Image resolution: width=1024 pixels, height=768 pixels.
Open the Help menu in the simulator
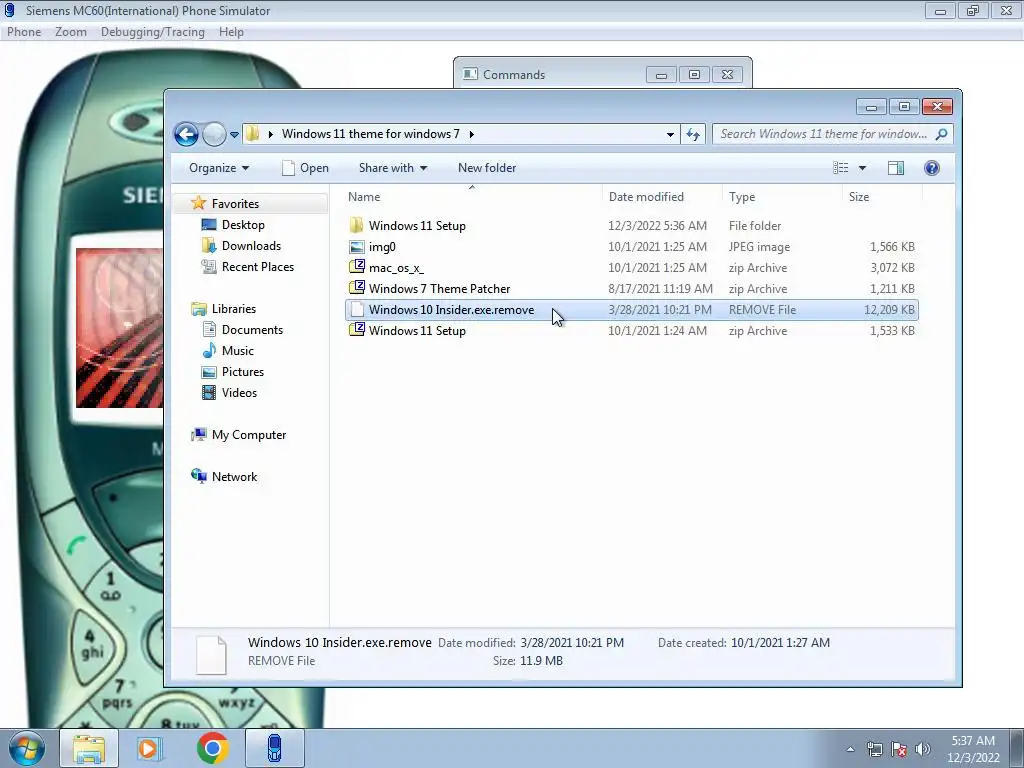point(231,32)
